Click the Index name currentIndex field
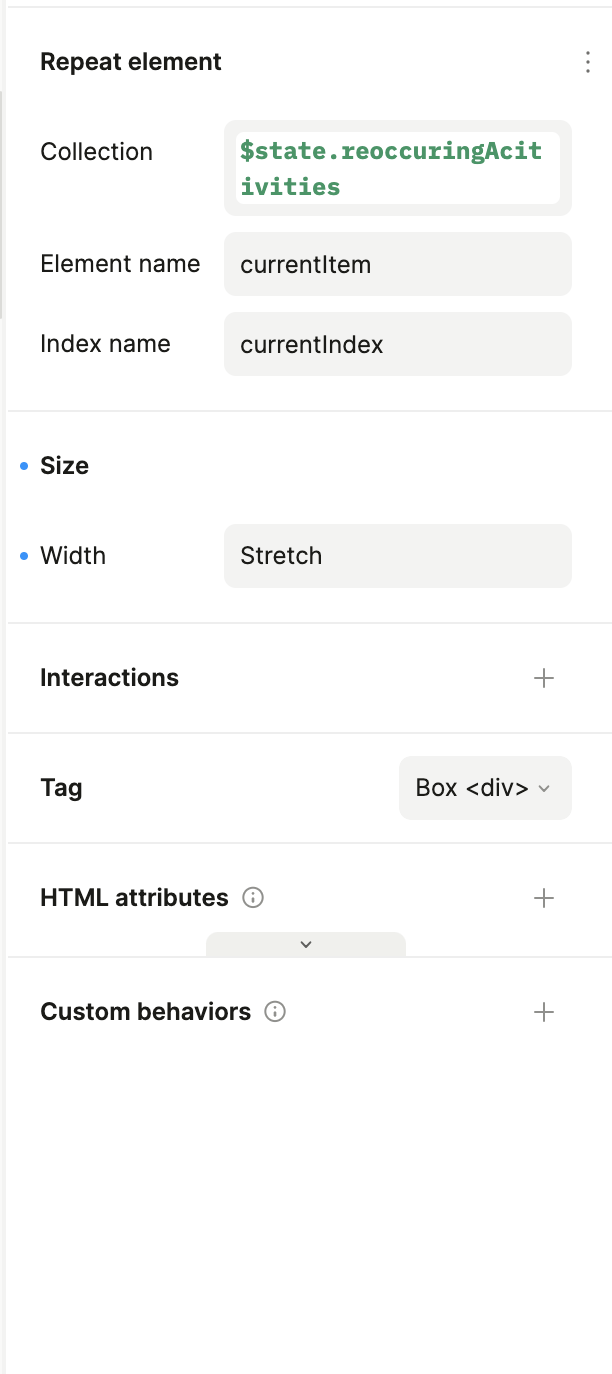This screenshot has height=1374, width=612. point(397,344)
